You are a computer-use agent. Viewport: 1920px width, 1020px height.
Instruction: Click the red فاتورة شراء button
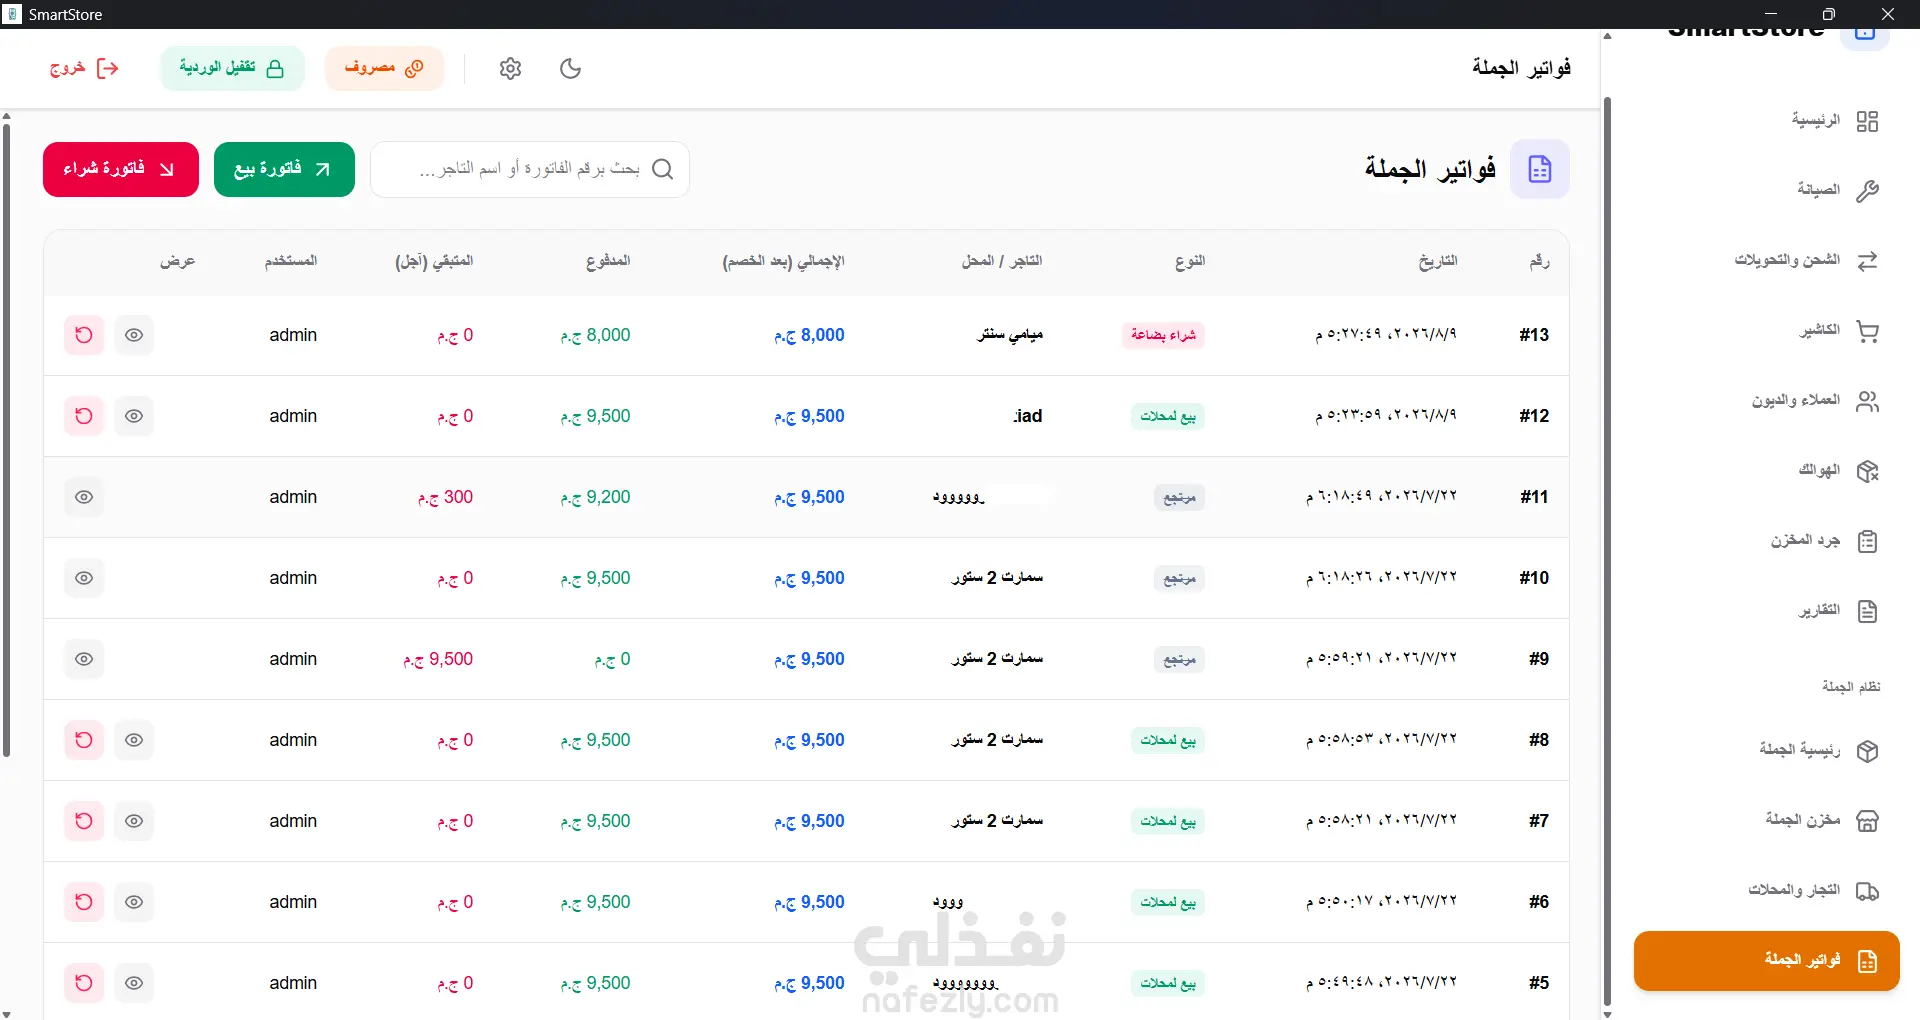coord(121,169)
